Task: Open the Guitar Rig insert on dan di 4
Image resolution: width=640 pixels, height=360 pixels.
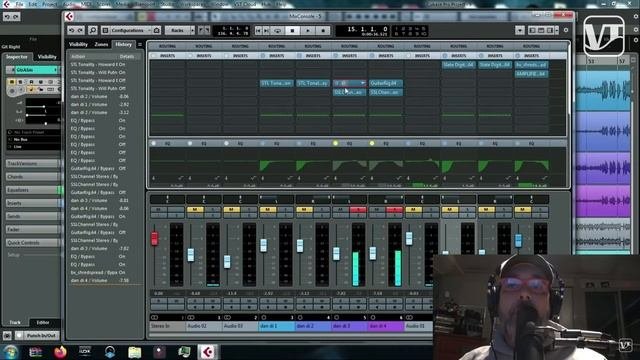Action: coord(385,83)
